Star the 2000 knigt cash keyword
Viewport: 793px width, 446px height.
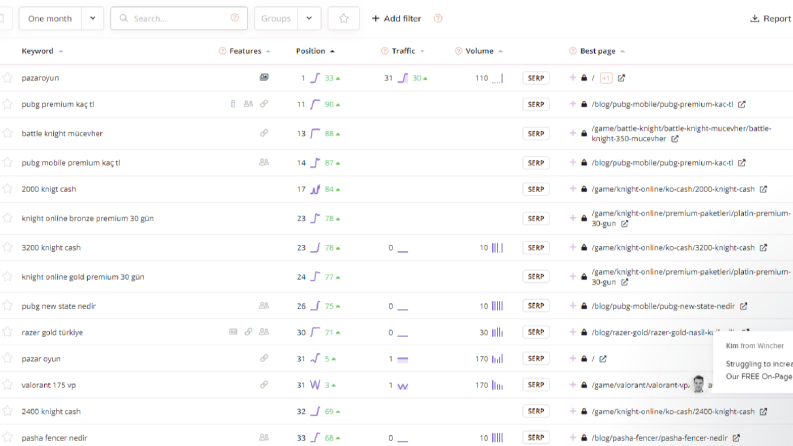(x=7, y=189)
